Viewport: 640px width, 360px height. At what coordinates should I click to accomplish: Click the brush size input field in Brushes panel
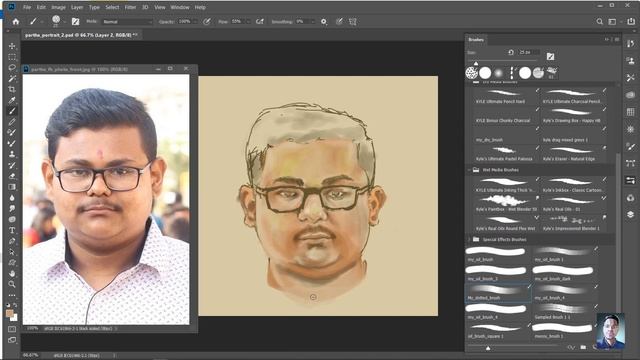529,52
